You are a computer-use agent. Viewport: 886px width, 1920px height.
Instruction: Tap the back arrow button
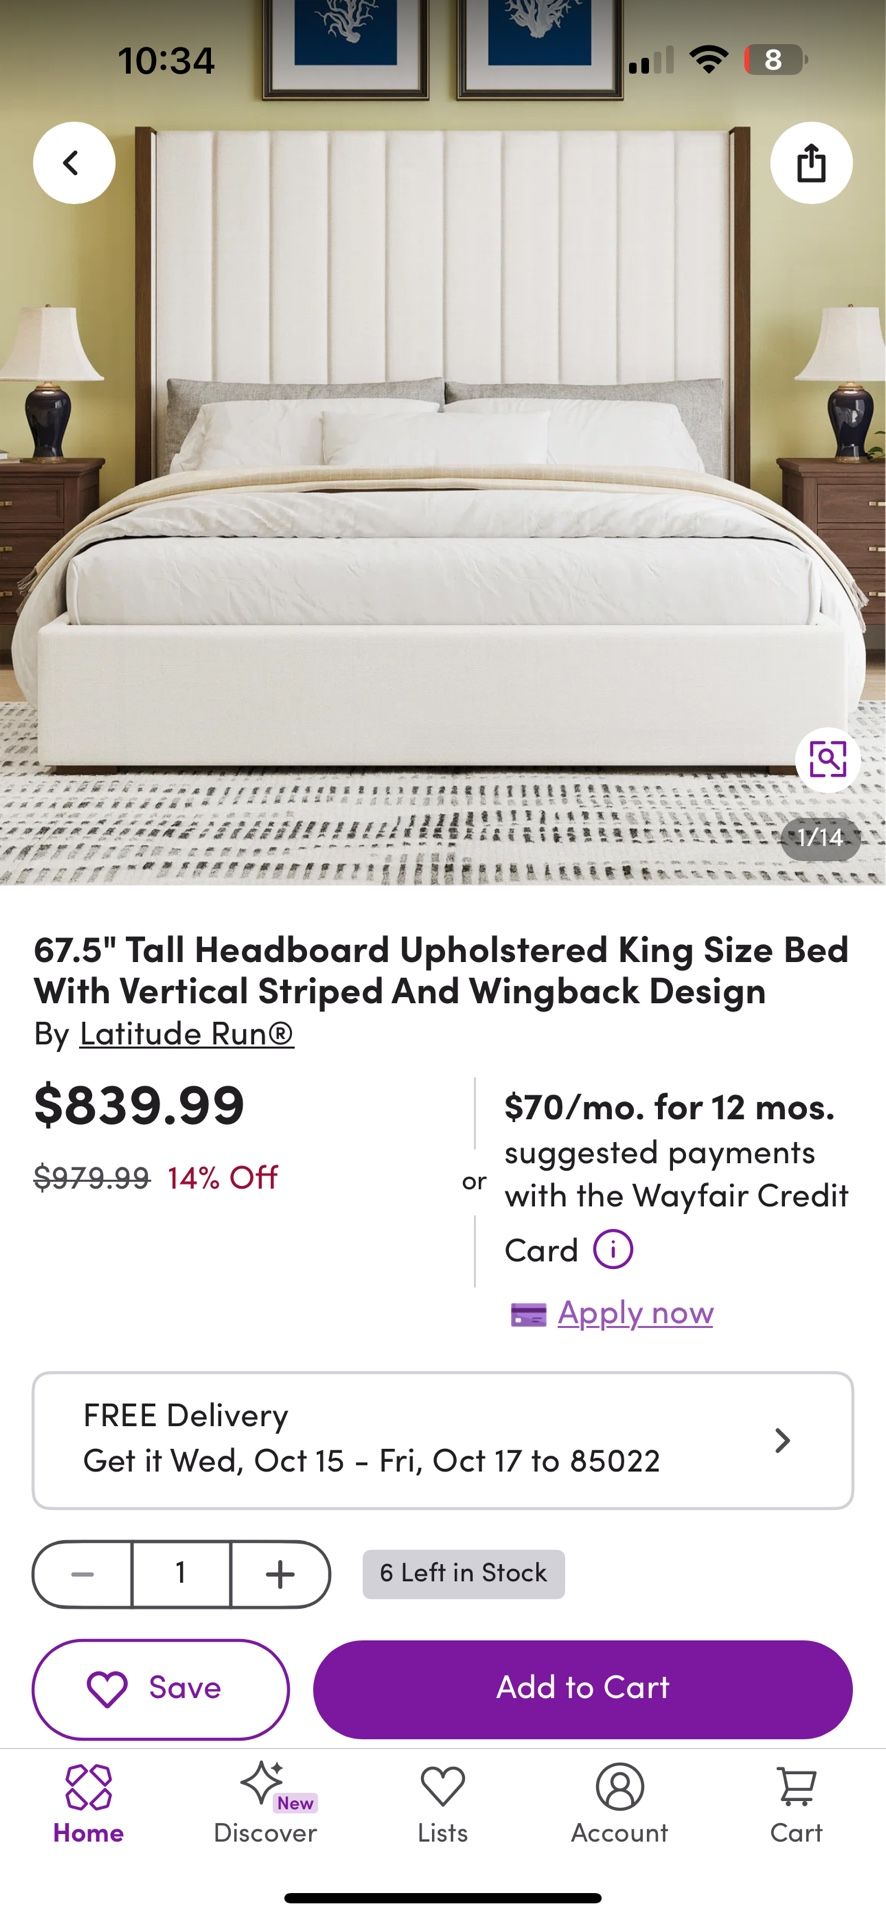[73, 162]
